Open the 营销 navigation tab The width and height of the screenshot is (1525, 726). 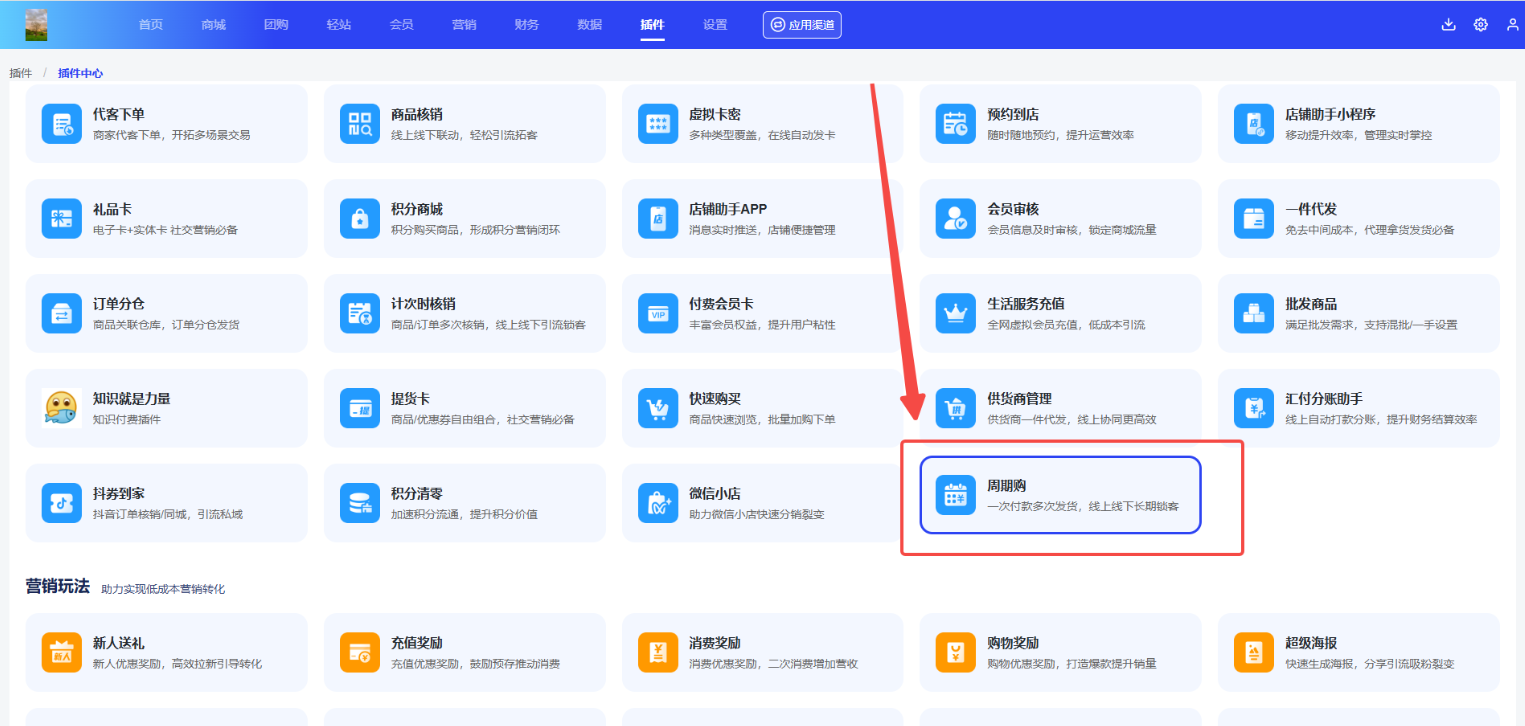click(464, 25)
